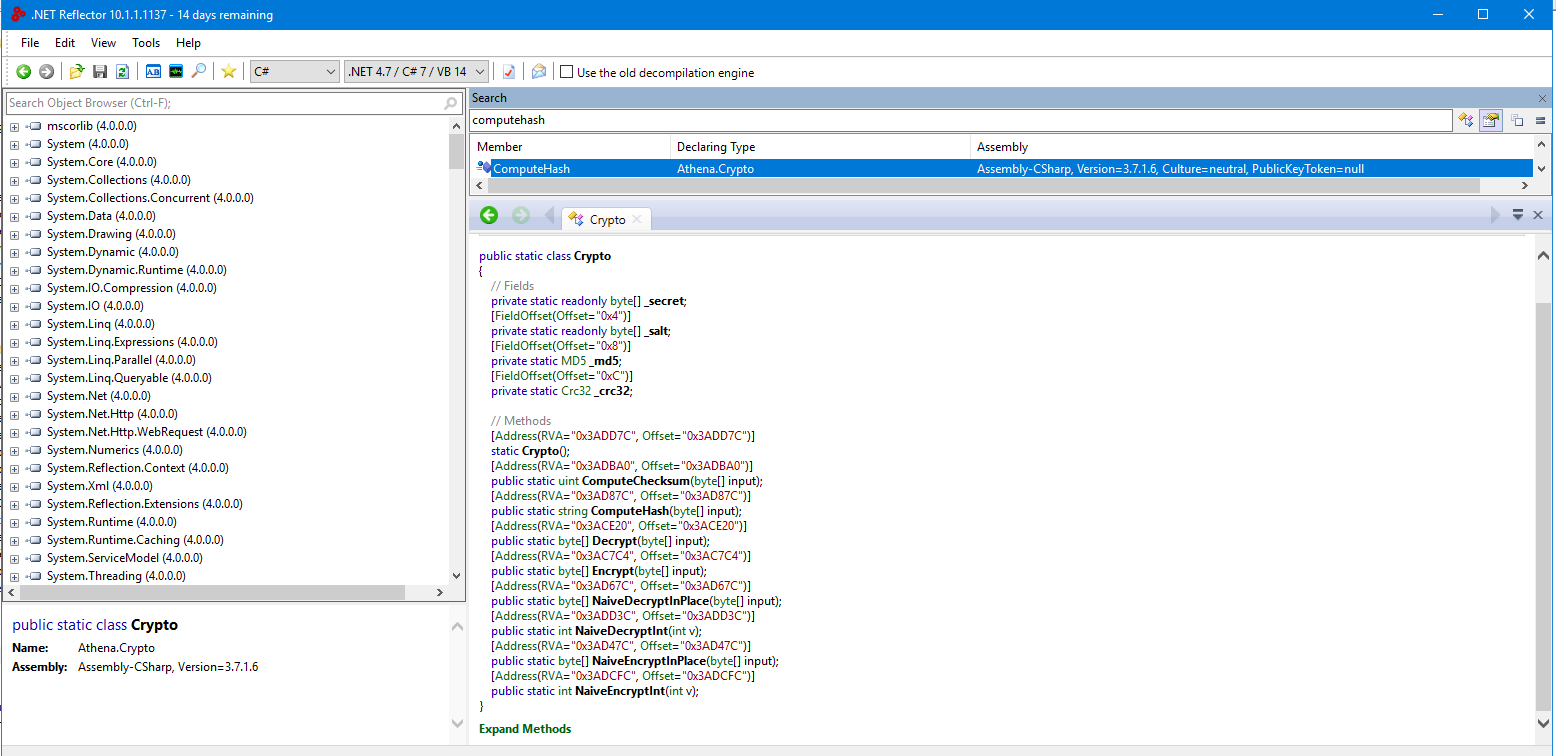Open the Help menu
Image resolution: width=1556 pixels, height=756 pixels.
click(188, 43)
